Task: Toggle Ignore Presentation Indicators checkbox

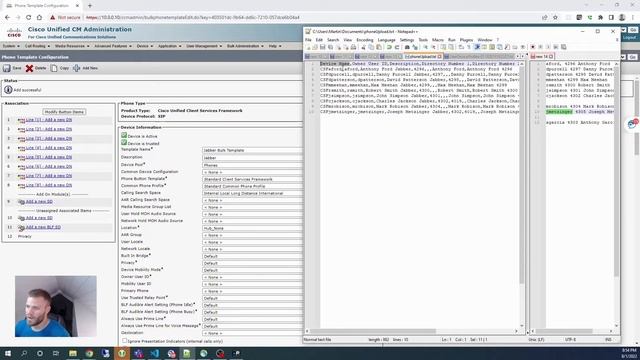Action: (x=125, y=340)
